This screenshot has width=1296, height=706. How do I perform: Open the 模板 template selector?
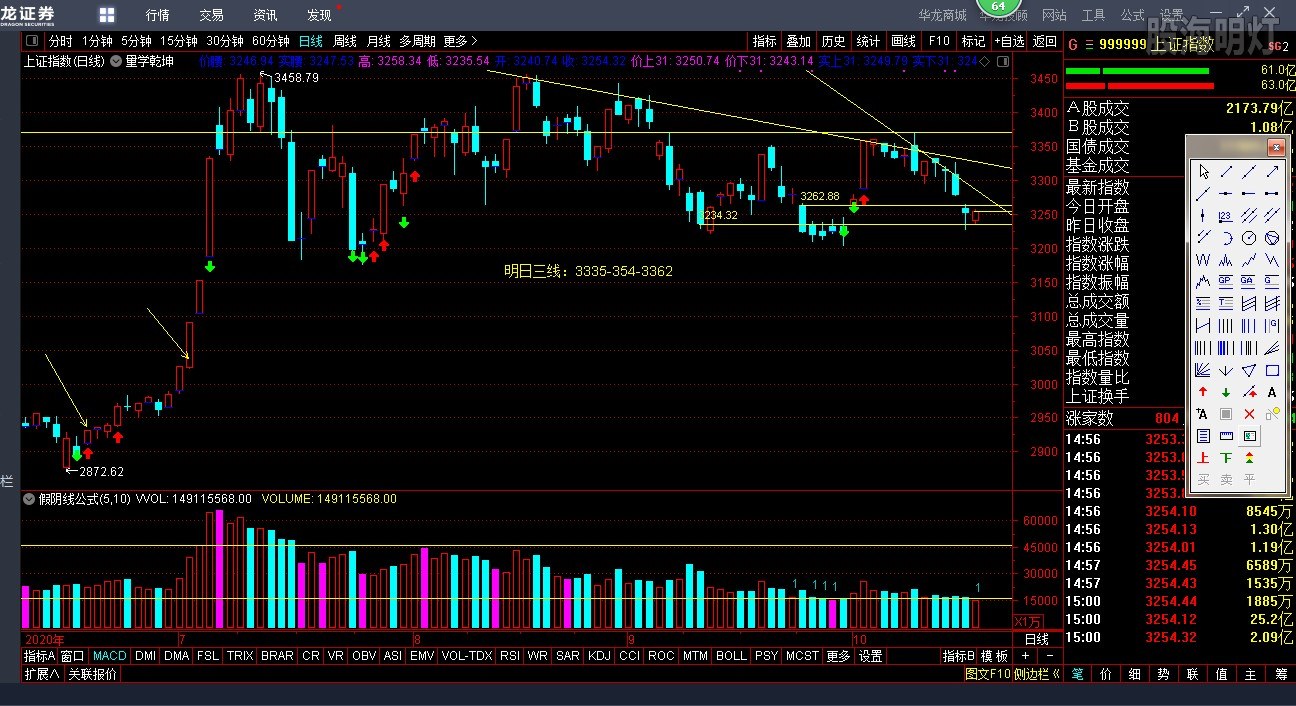click(x=995, y=656)
